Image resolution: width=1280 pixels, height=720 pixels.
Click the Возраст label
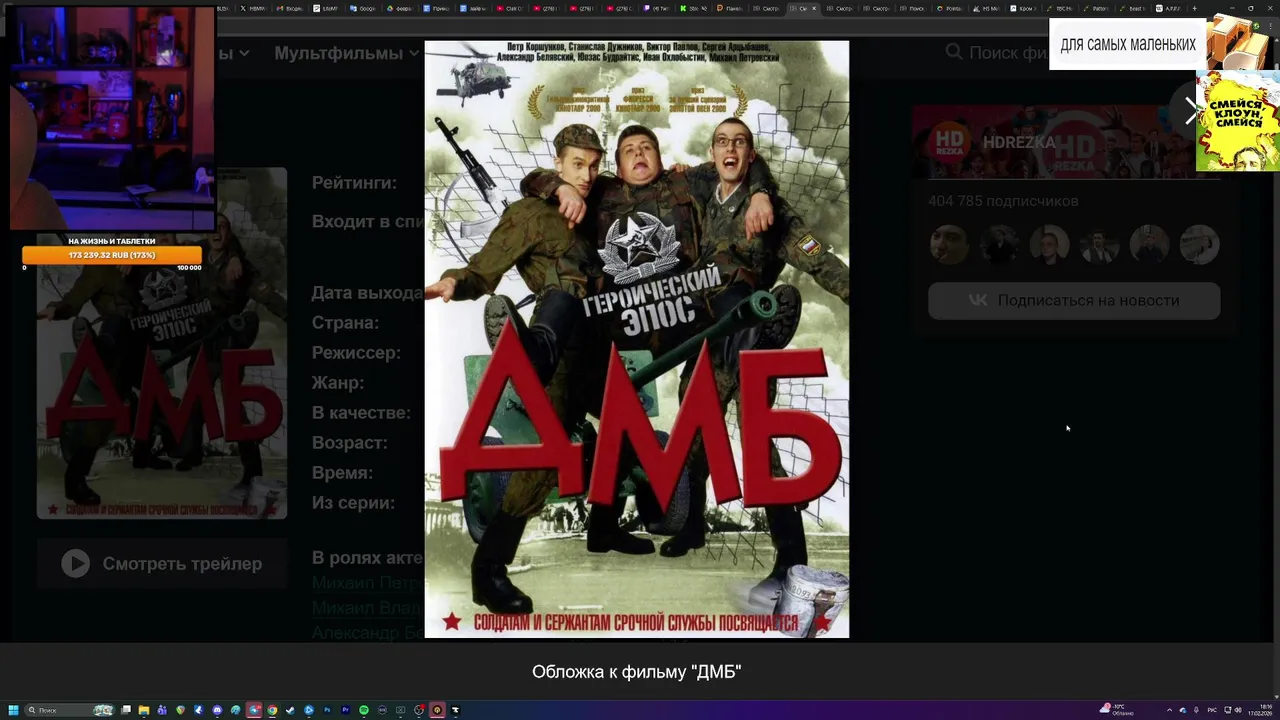point(349,443)
